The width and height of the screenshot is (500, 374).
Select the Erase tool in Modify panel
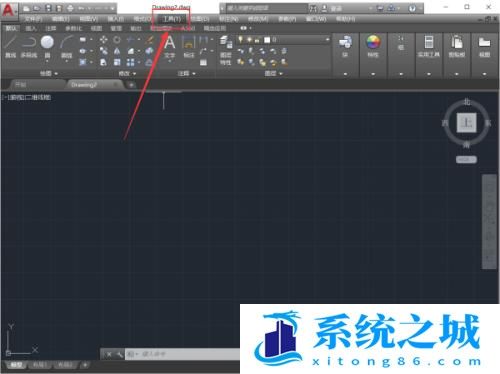click(x=150, y=40)
